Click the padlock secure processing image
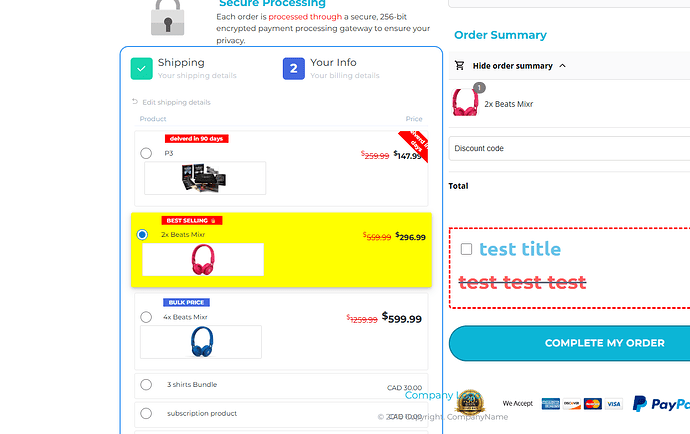The image size is (690, 434). [167, 18]
